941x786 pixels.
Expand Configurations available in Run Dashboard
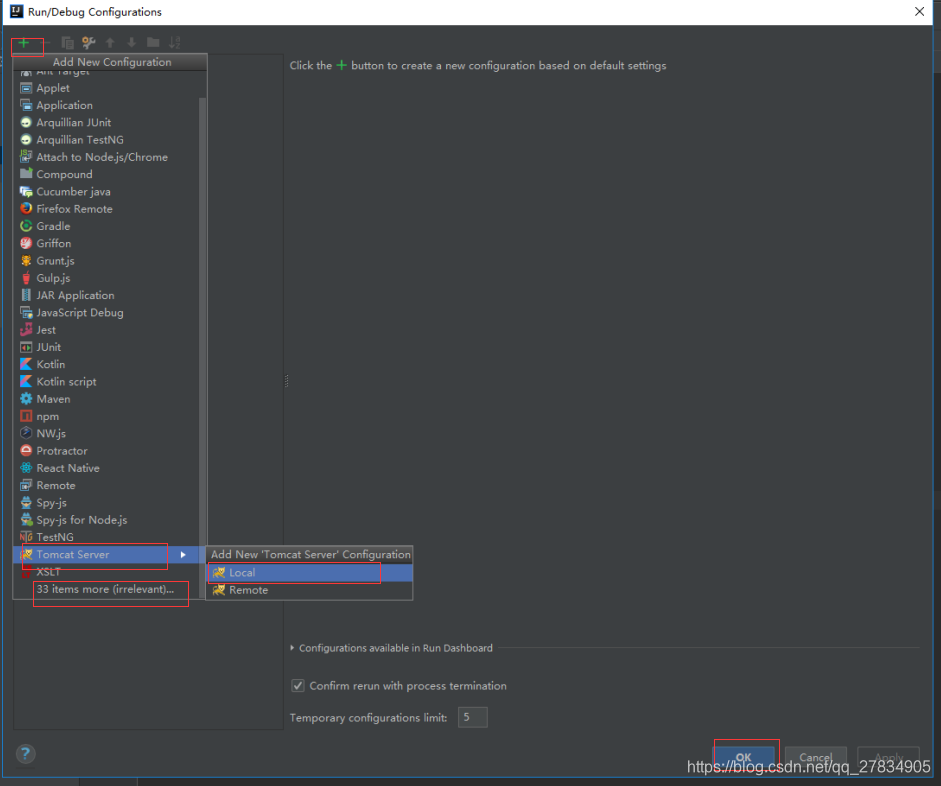point(292,648)
